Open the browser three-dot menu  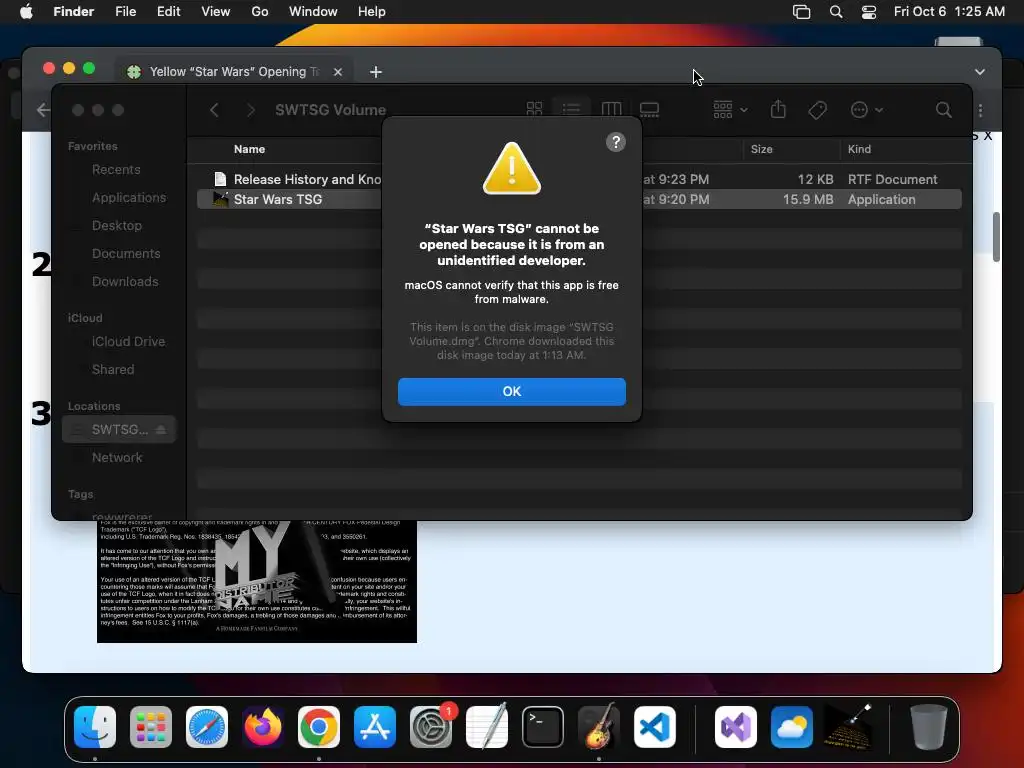980,110
